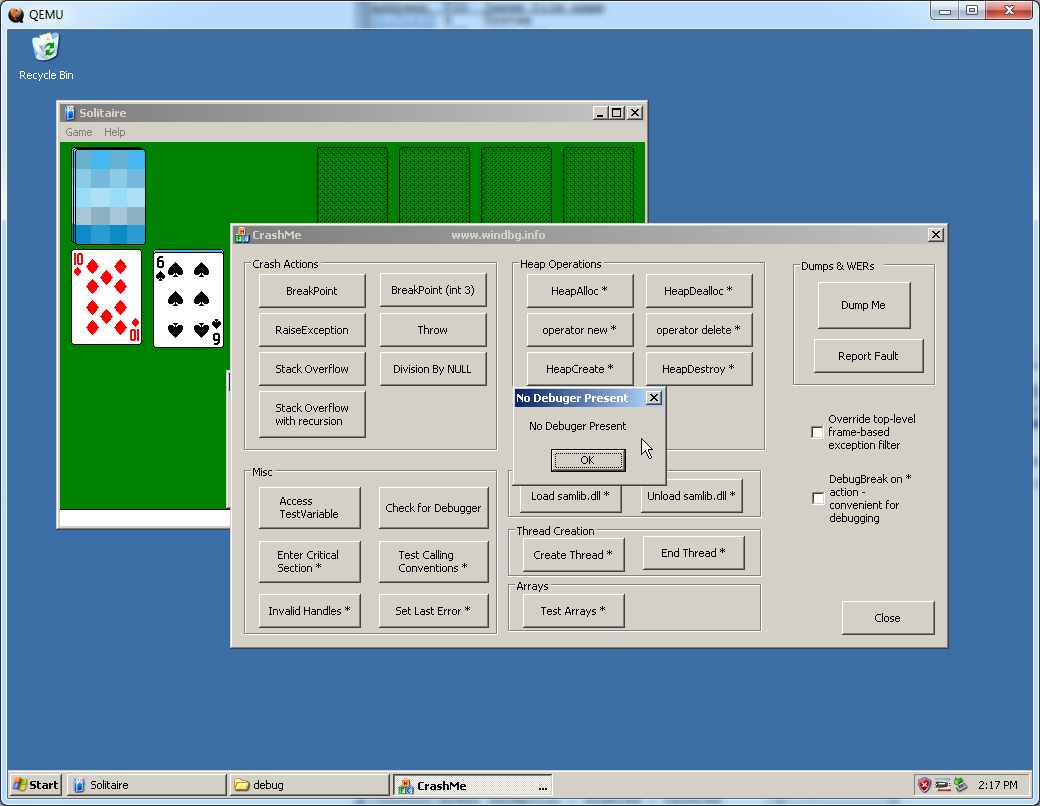Screen dimensions: 1040x806
Task: Close the CrashMe window with X
Action: point(935,235)
